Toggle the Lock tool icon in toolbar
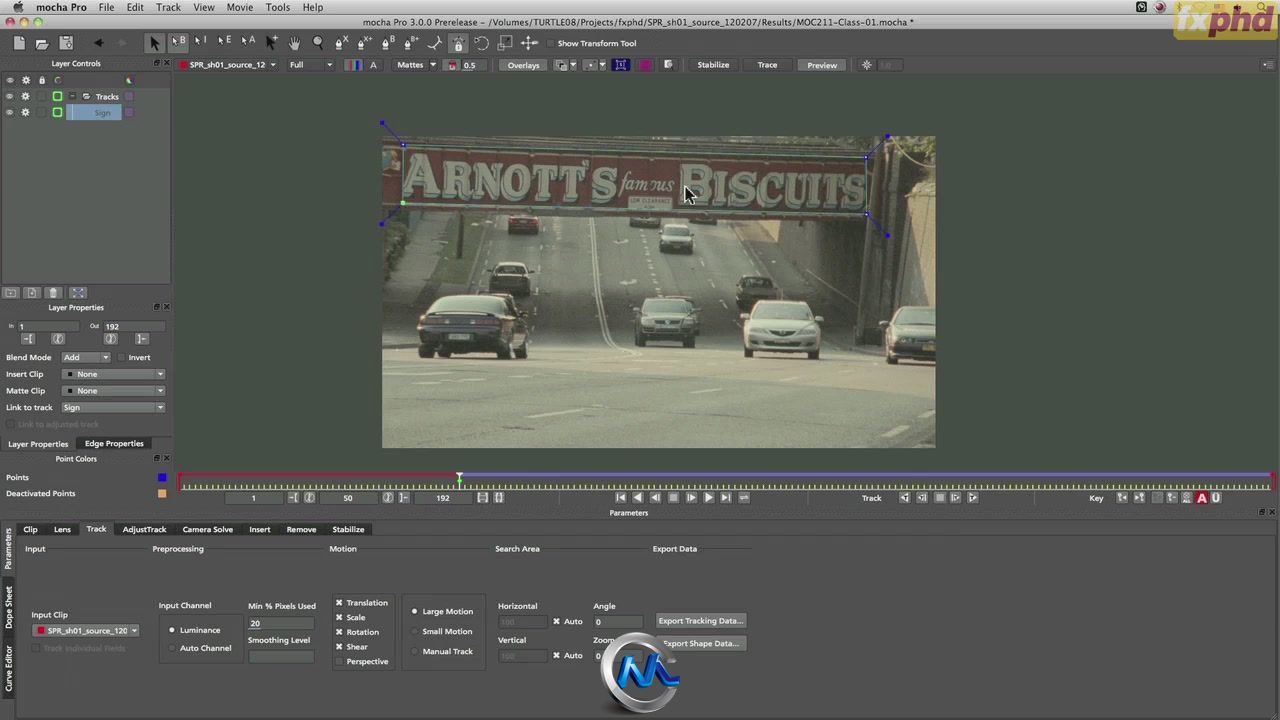This screenshot has height=720, width=1280. (x=458, y=43)
